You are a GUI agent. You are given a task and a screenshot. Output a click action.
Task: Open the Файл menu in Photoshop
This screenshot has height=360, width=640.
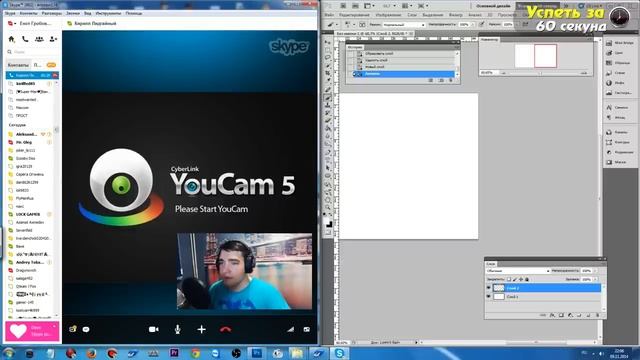pos(329,15)
